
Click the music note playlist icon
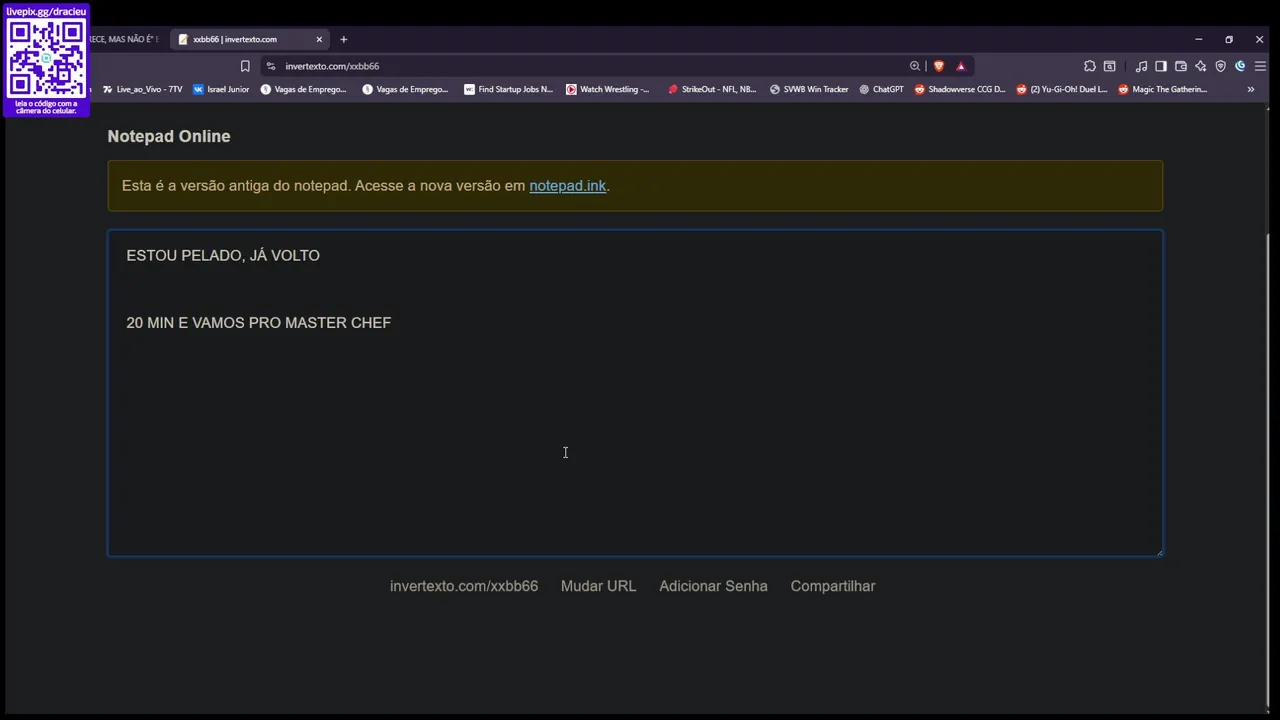pyautogui.click(x=1141, y=66)
